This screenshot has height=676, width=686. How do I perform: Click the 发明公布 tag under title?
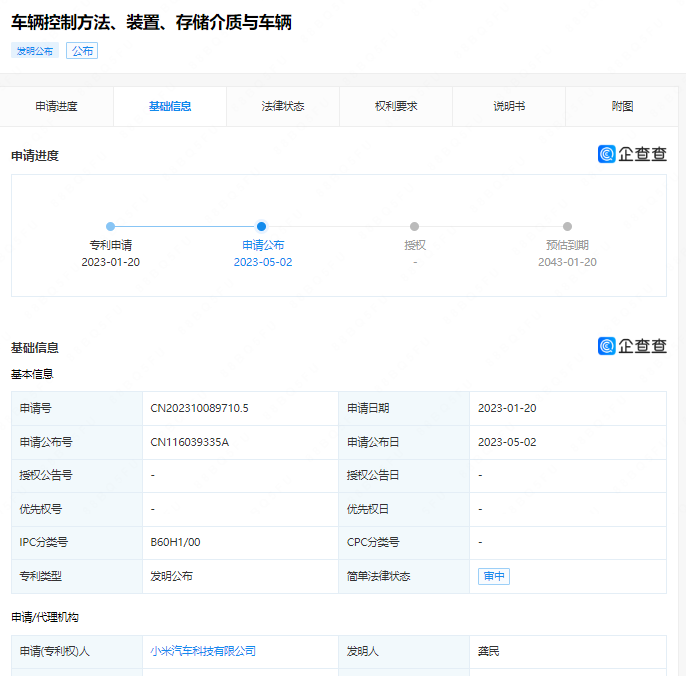(x=35, y=51)
